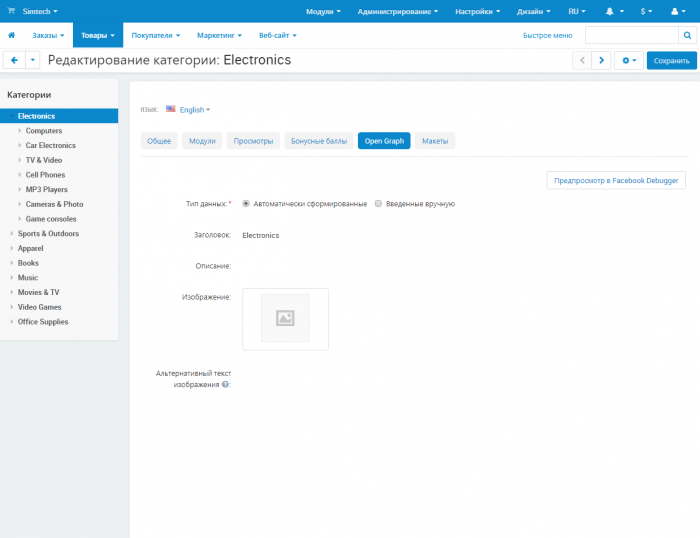Open the Маркетинг menu
700x538 pixels.
coord(219,35)
